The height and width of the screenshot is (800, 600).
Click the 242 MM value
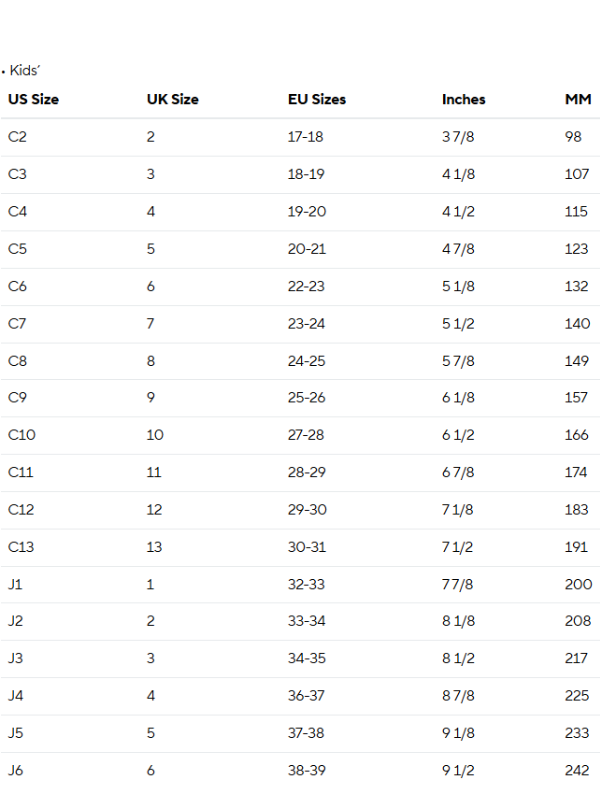click(x=577, y=770)
